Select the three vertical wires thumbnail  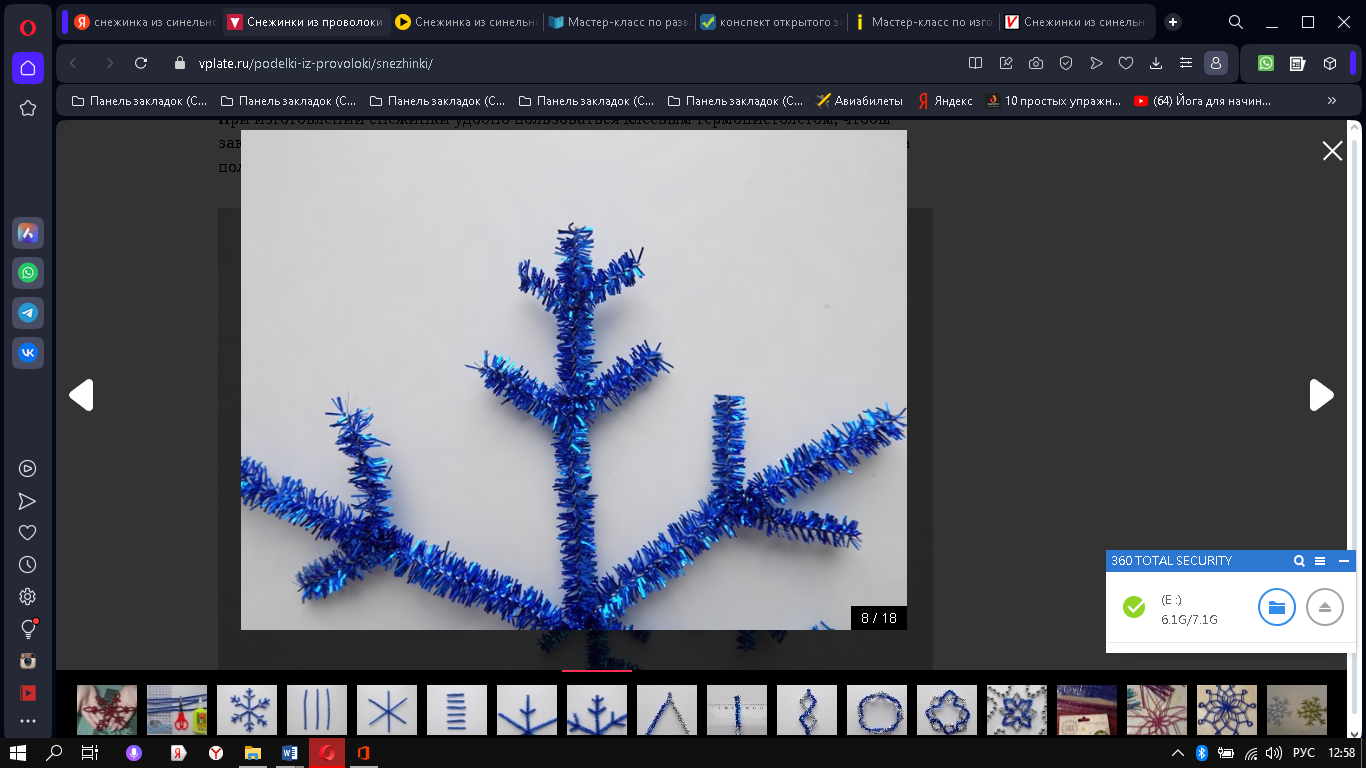[317, 710]
